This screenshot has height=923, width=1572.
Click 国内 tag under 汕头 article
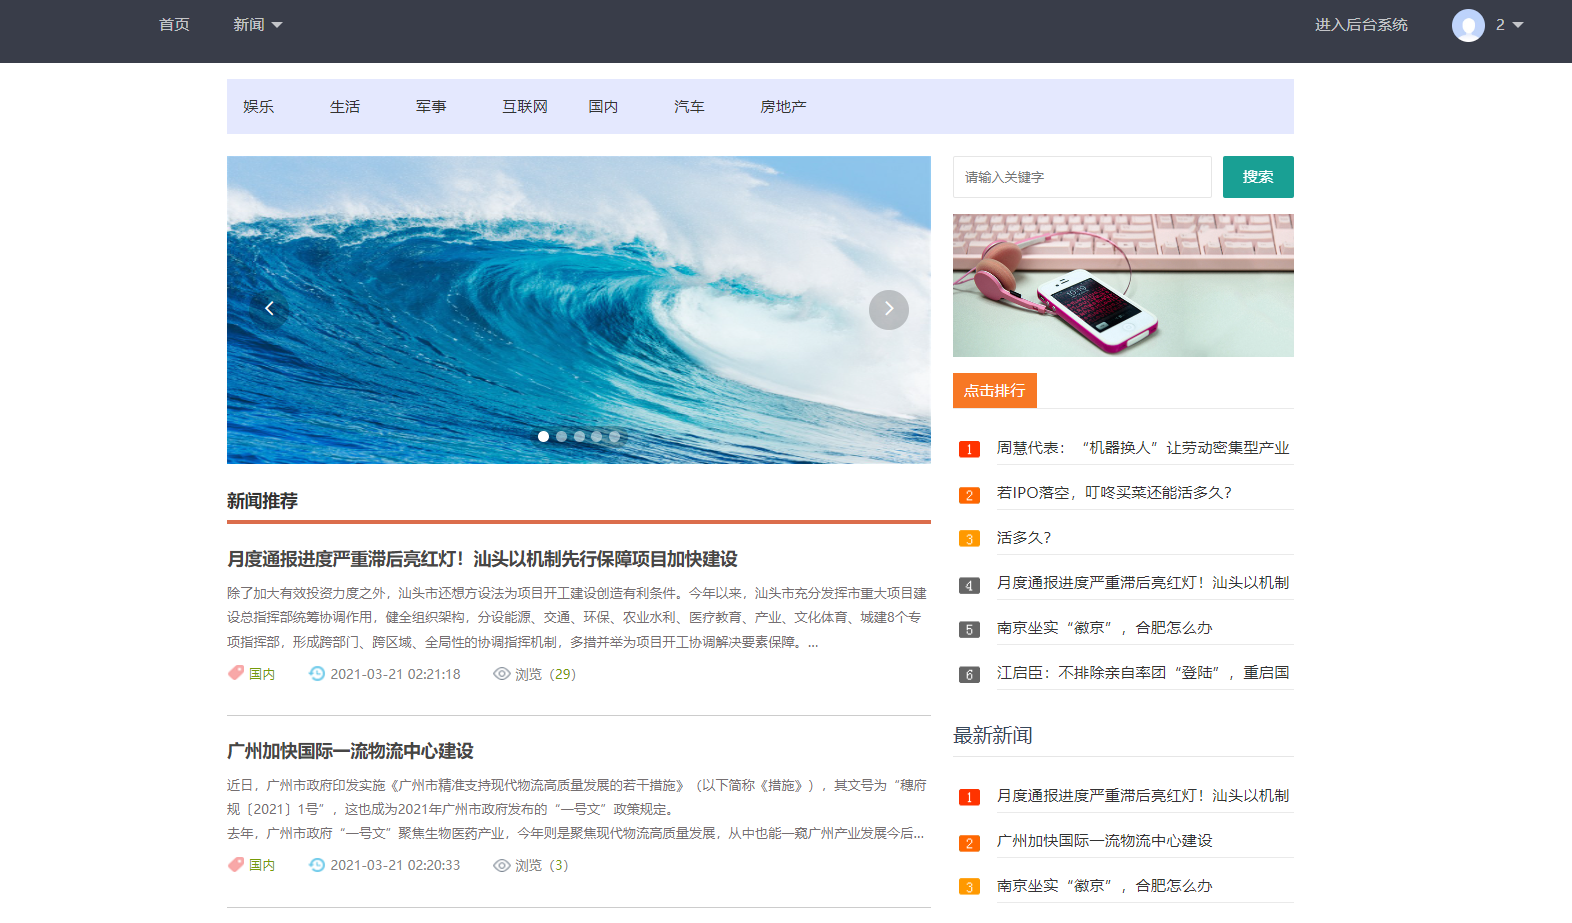coord(262,674)
